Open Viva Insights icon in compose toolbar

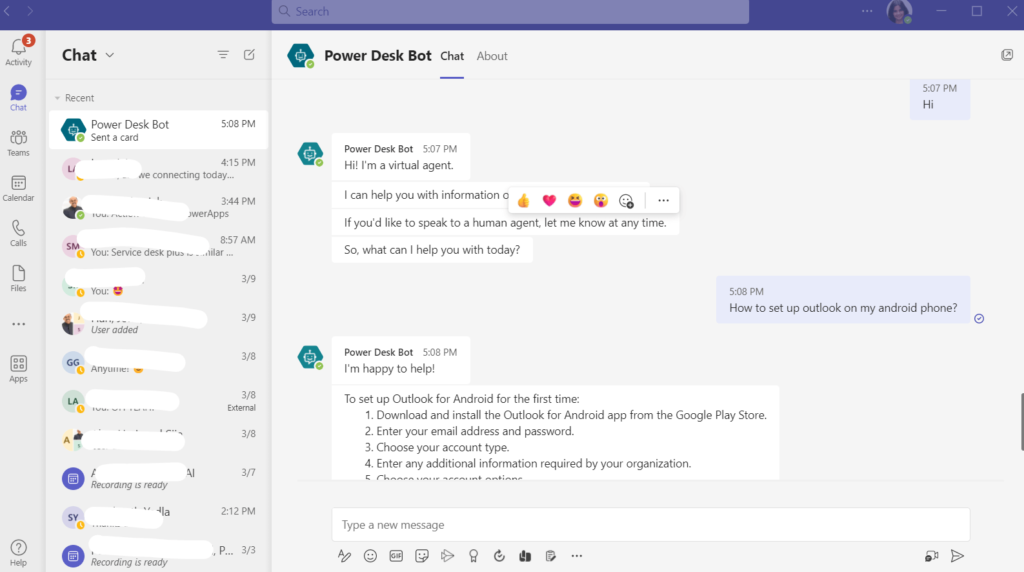tap(525, 556)
